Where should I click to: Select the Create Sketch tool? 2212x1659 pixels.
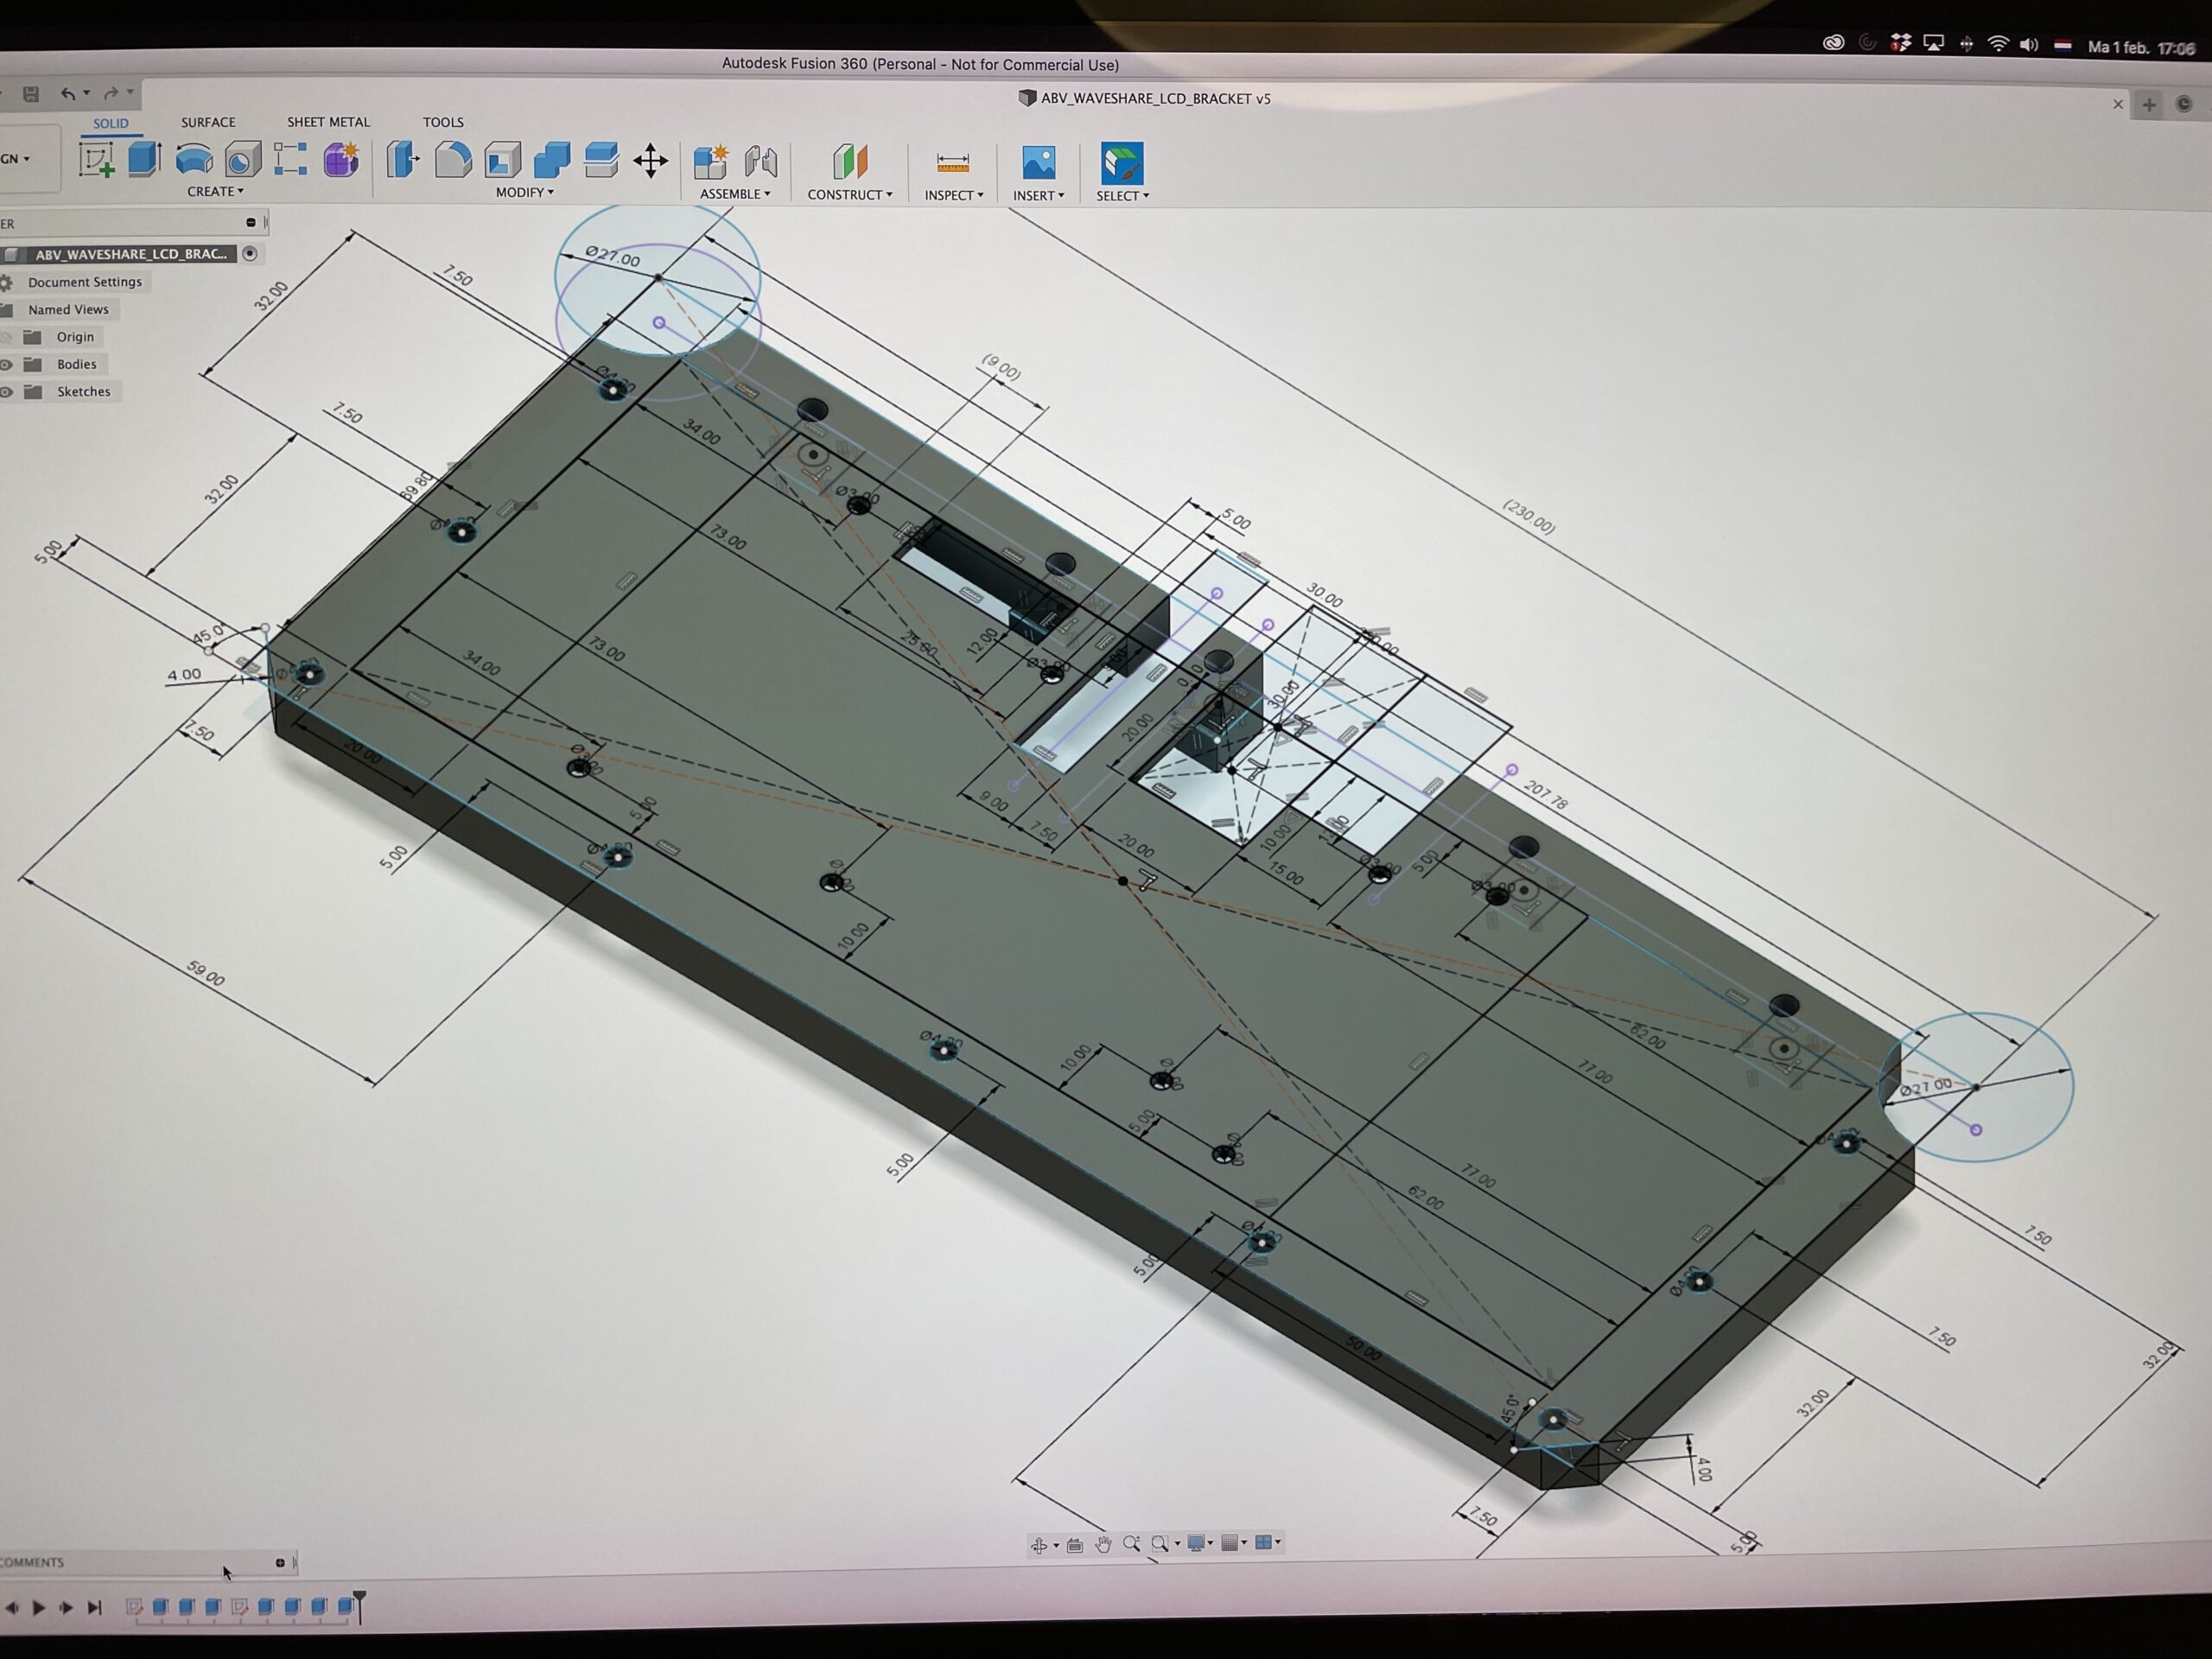pyautogui.click(x=97, y=160)
